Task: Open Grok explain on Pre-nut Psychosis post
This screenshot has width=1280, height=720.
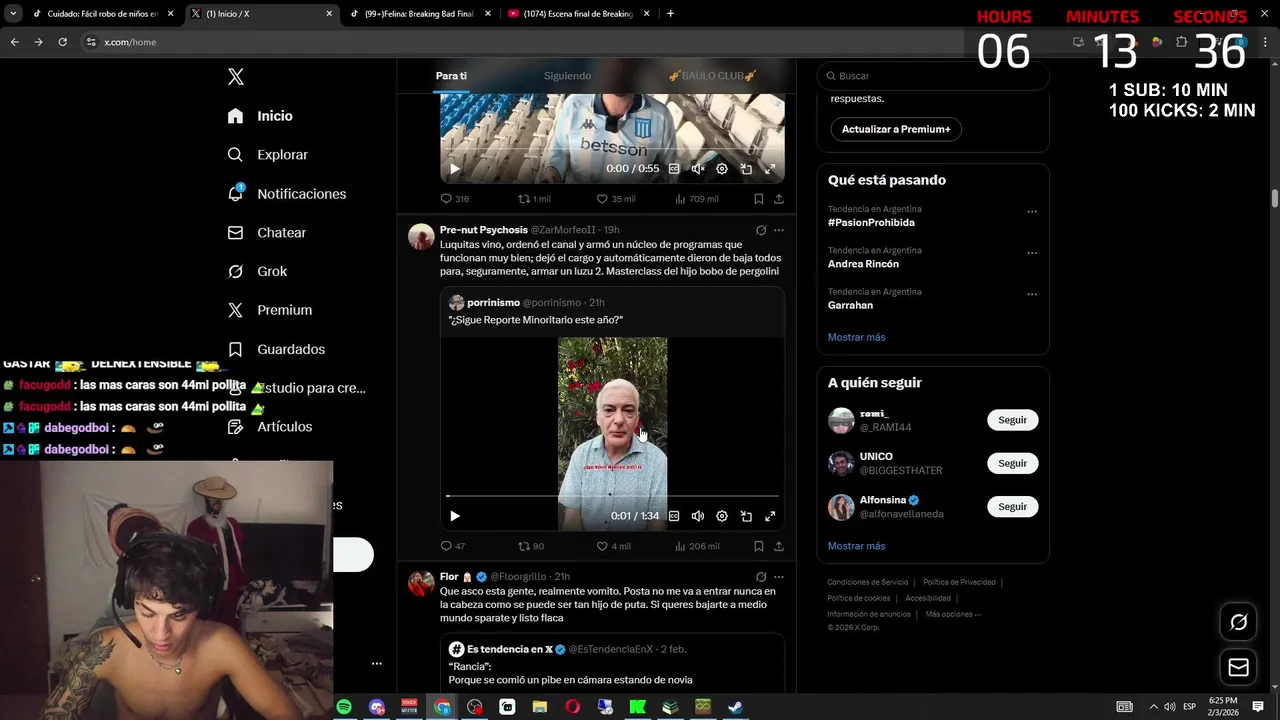Action: [x=761, y=230]
